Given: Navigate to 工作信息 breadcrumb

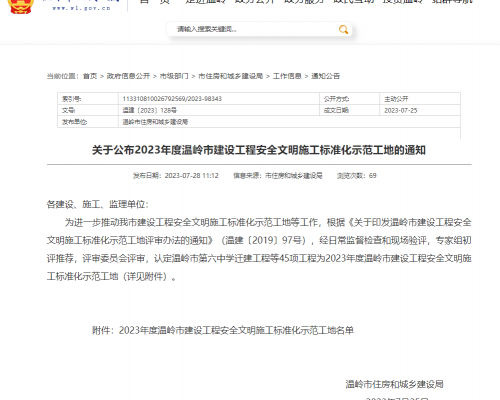Looking at the screenshot, I should pyautogui.click(x=287, y=76).
